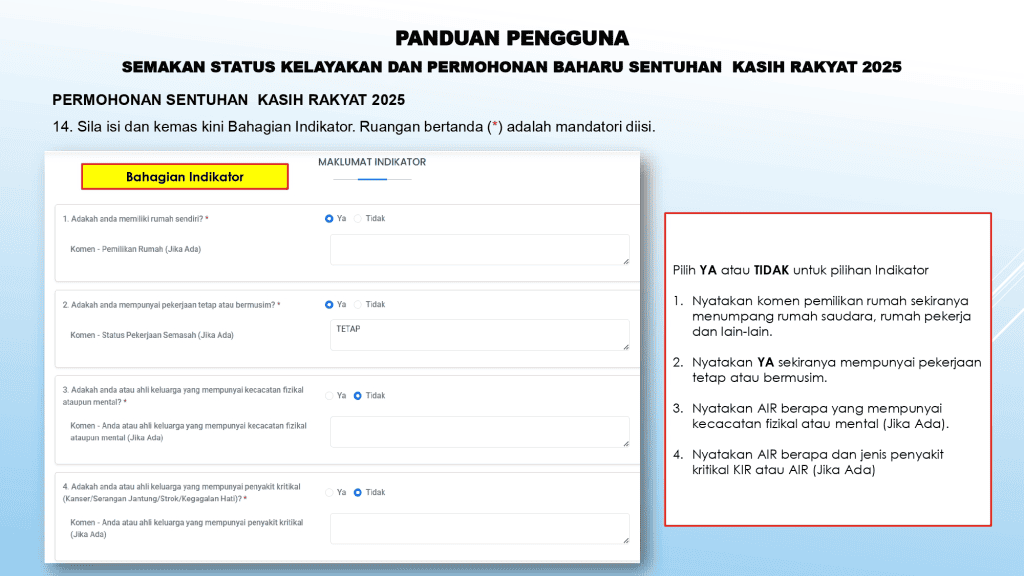This screenshot has width=1024, height=576.
Task: Click instruction item 4 about jenis penyakit kritikal
Action: pyautogui.click(x=808, y=462)
